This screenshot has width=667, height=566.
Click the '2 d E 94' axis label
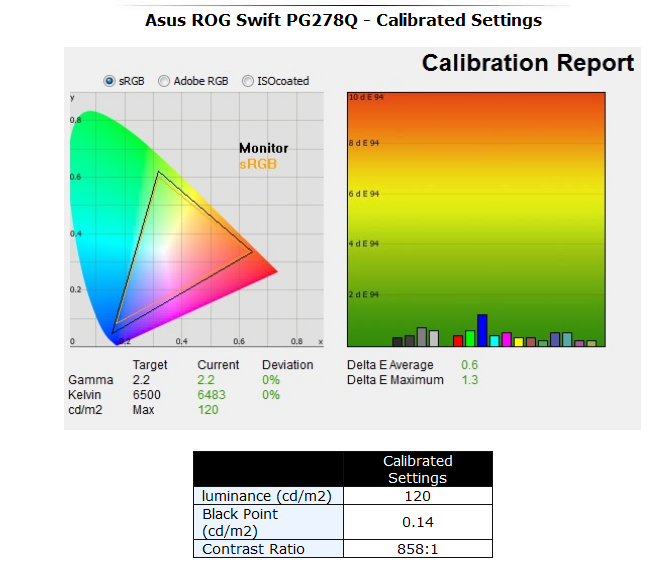[x=364, y=294]
